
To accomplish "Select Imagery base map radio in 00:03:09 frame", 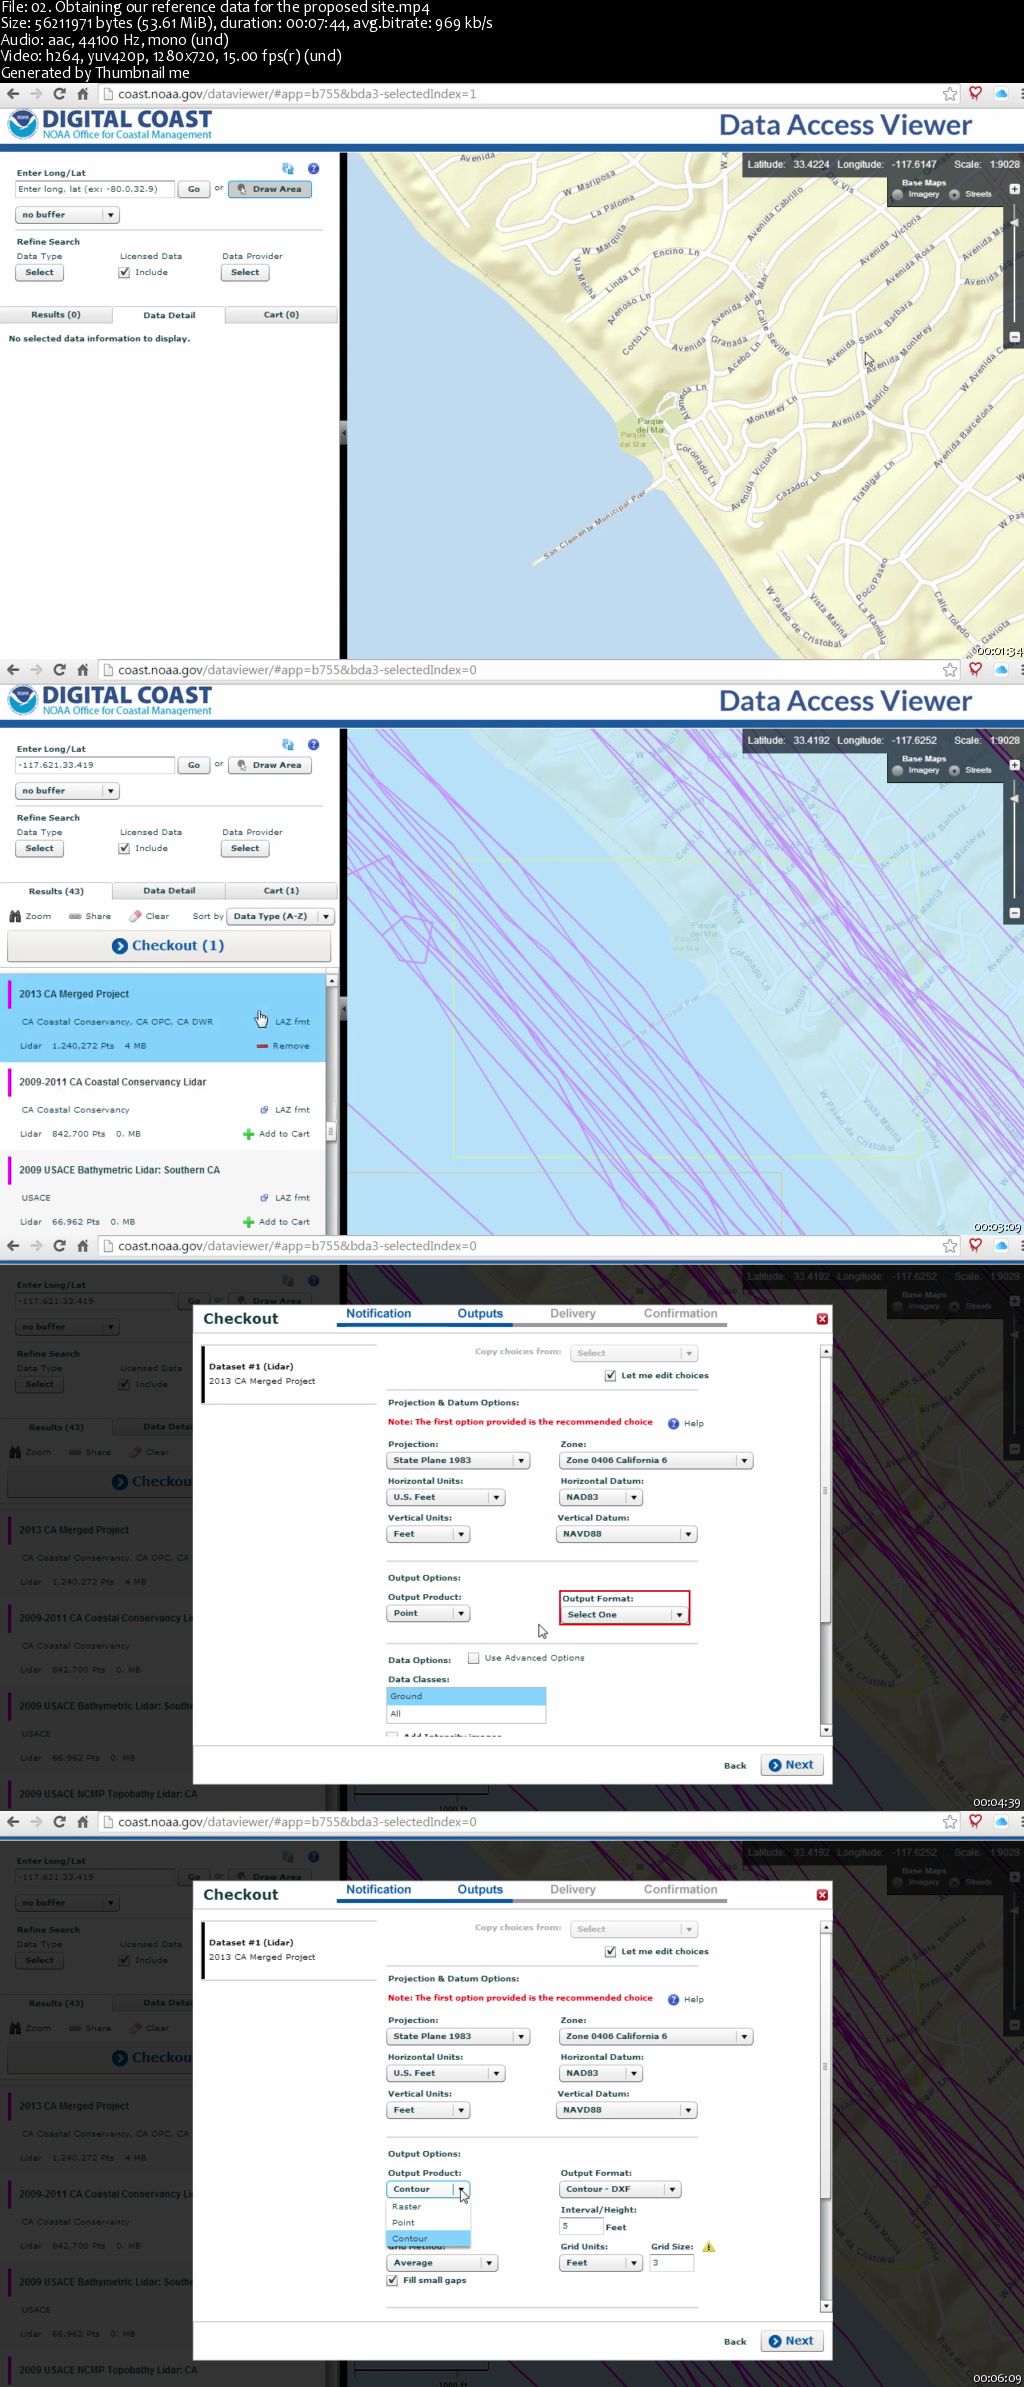I will [897, 770].
